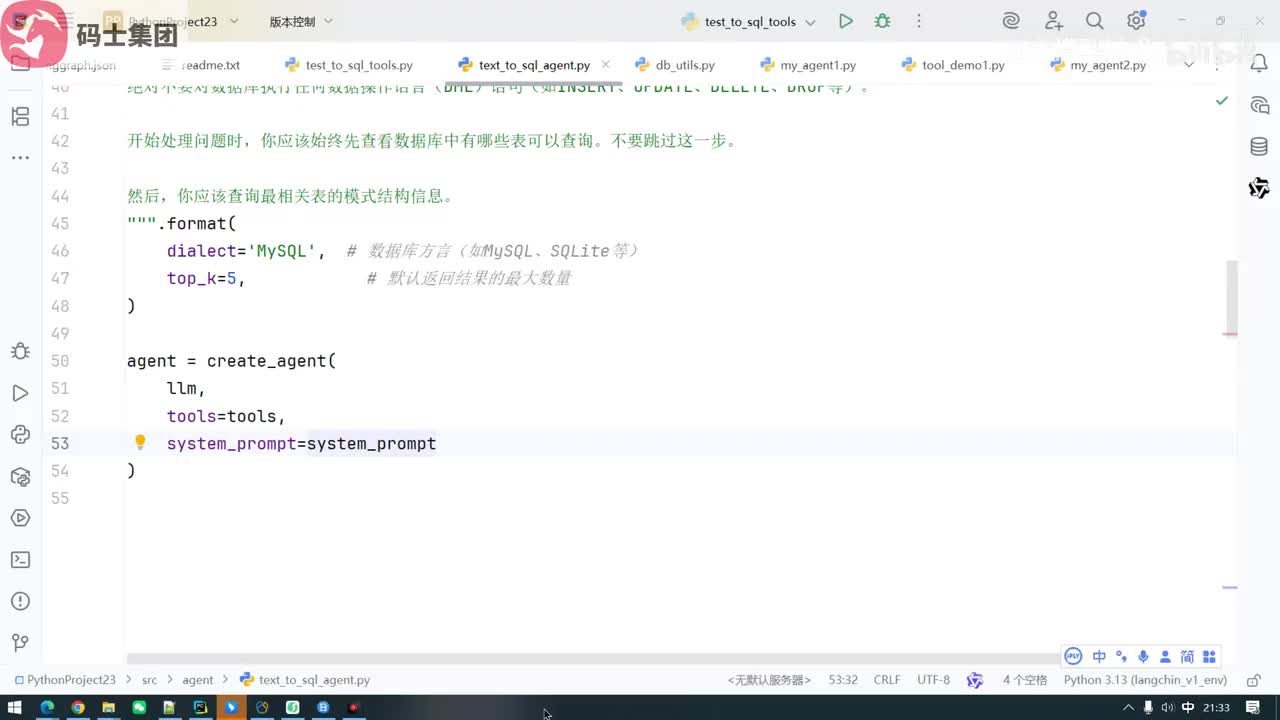This screenshot has width=1280, height=720.
Task: Open the Python Console tool window
Action: [20, 434]
